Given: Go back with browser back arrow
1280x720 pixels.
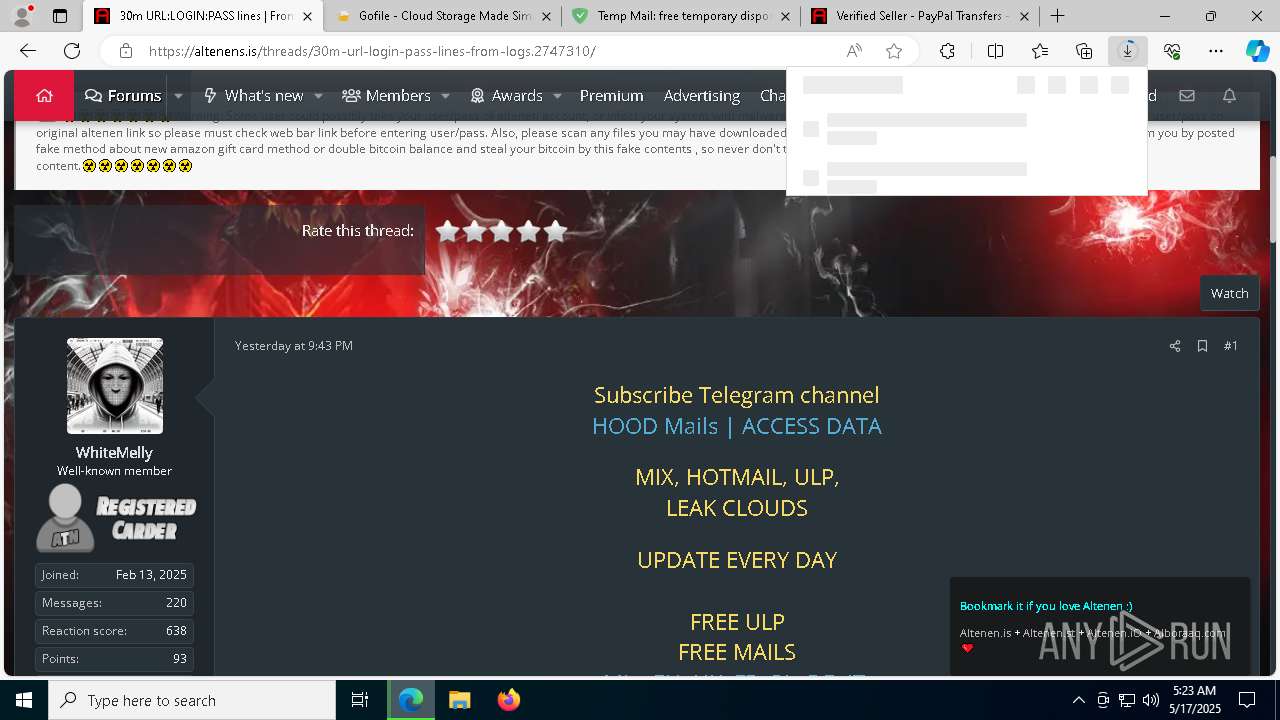Looking at the screenshot, I should point(28,51).
